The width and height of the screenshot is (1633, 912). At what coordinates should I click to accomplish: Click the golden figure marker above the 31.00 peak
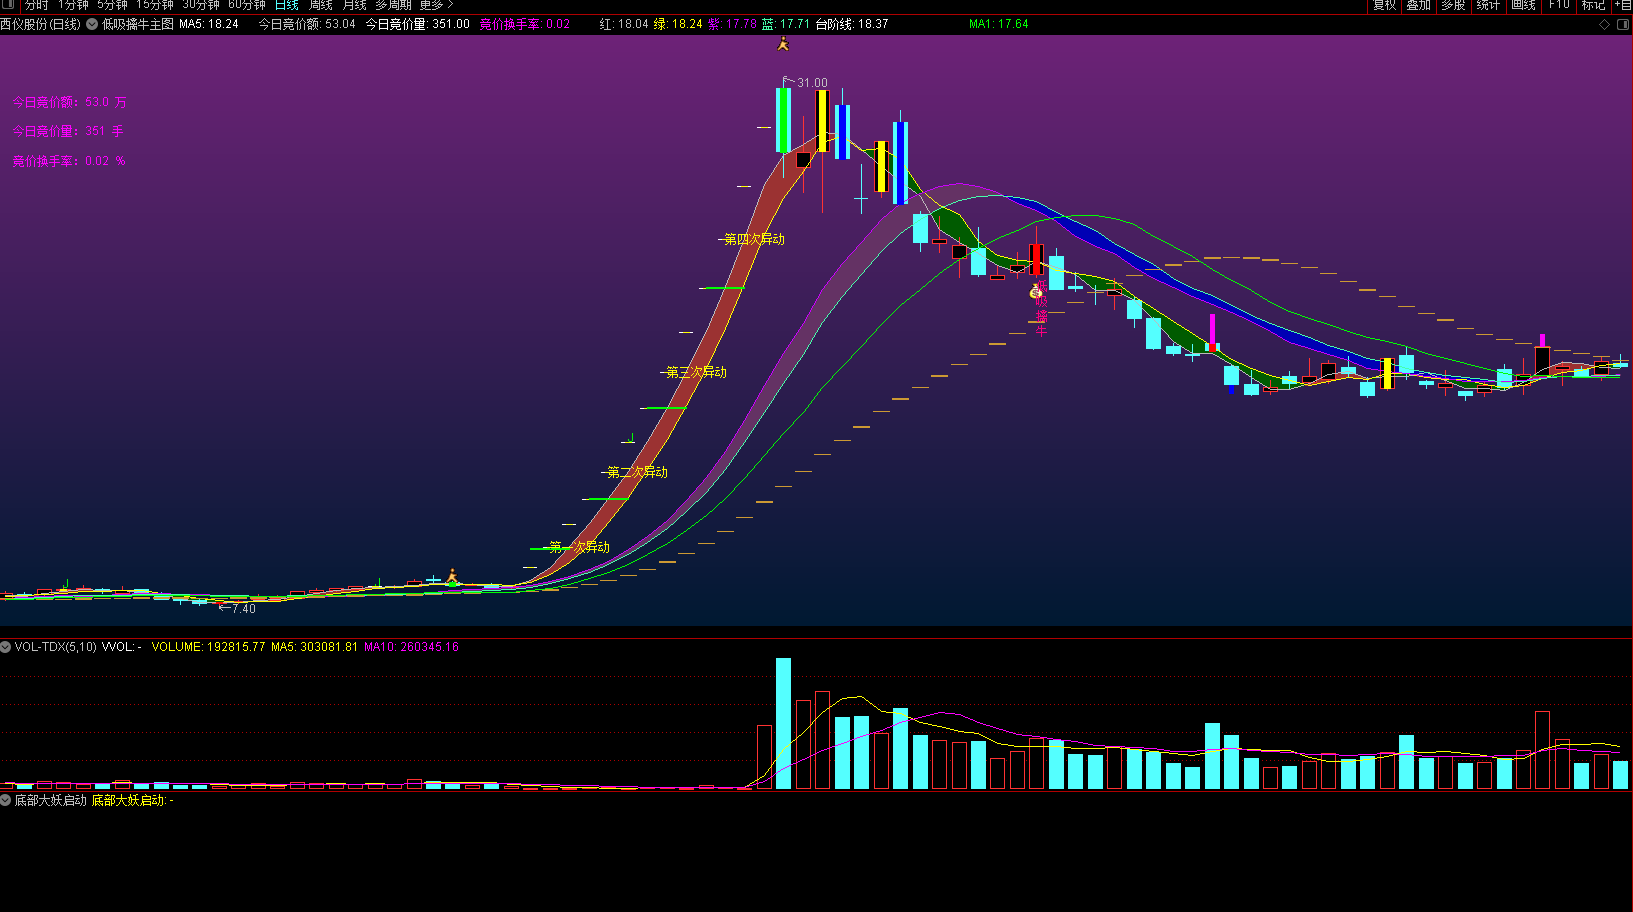783,44
